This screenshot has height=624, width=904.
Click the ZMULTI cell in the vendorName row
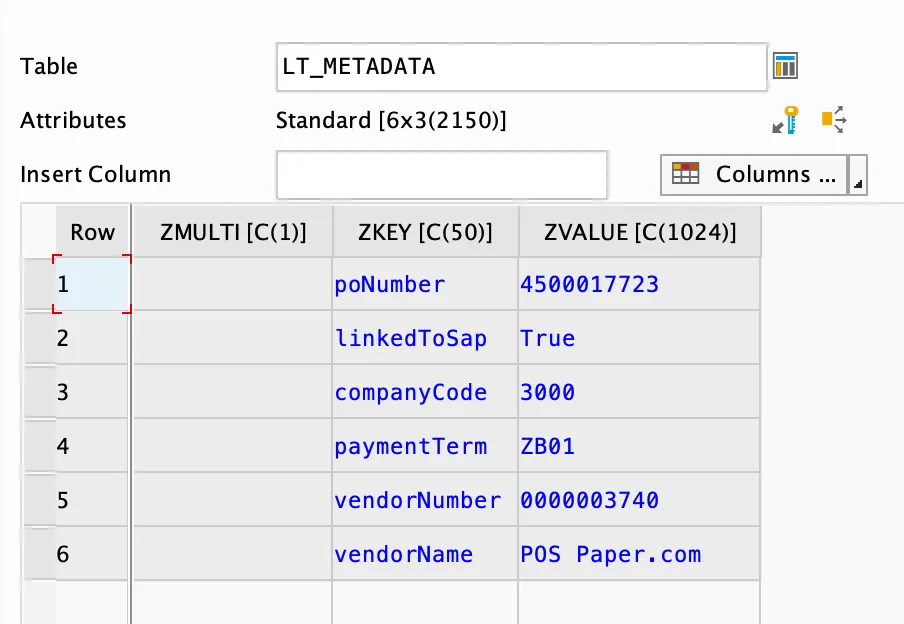[x=233, y=554]
